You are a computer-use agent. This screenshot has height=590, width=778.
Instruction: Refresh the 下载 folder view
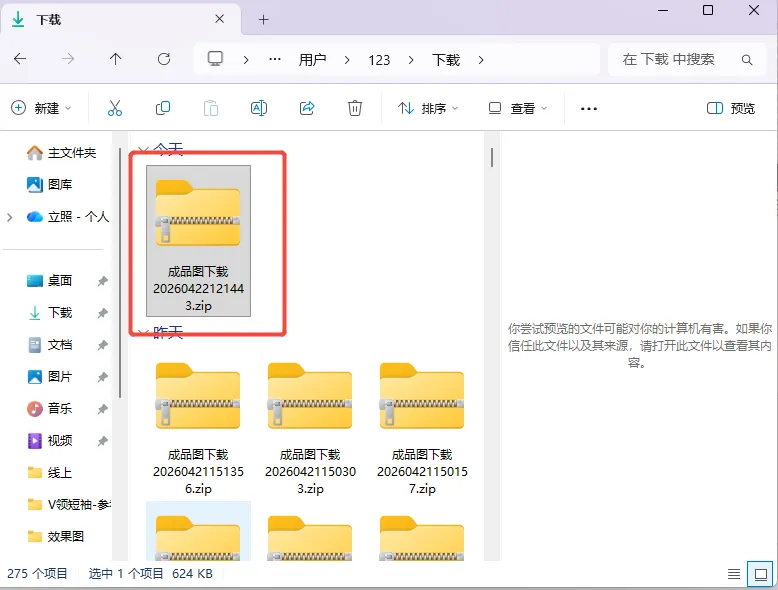coord(164,59)
